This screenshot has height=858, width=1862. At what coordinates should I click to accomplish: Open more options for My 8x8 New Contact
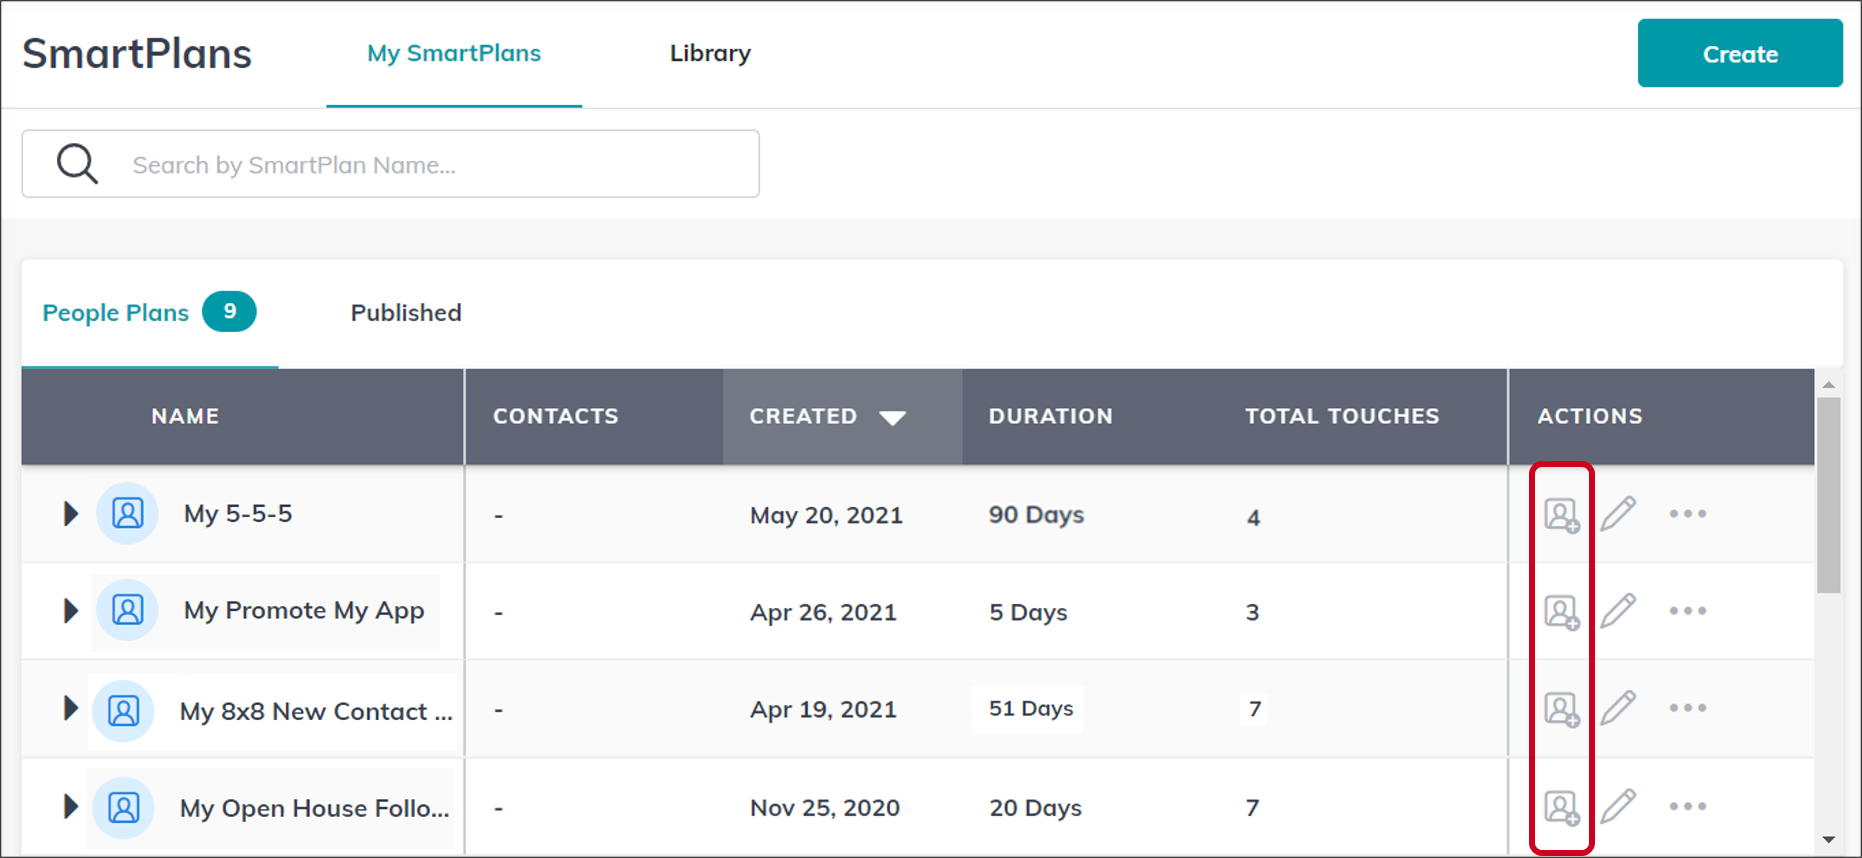click(x=1687, y=708)
